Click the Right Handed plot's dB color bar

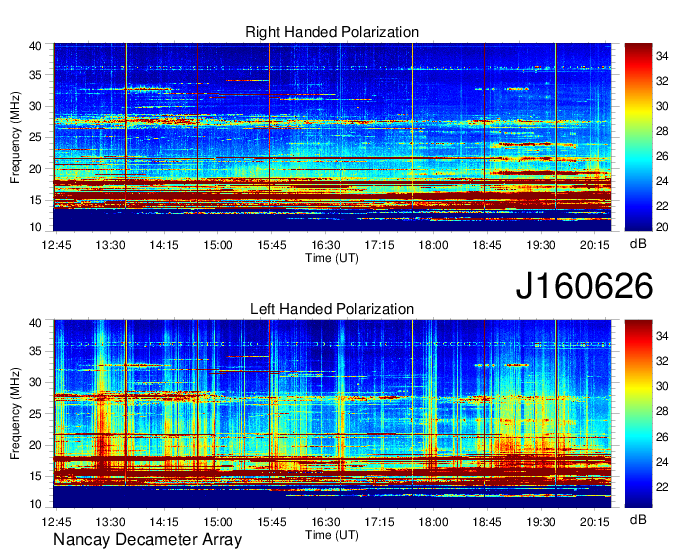(x=638, y=137)
